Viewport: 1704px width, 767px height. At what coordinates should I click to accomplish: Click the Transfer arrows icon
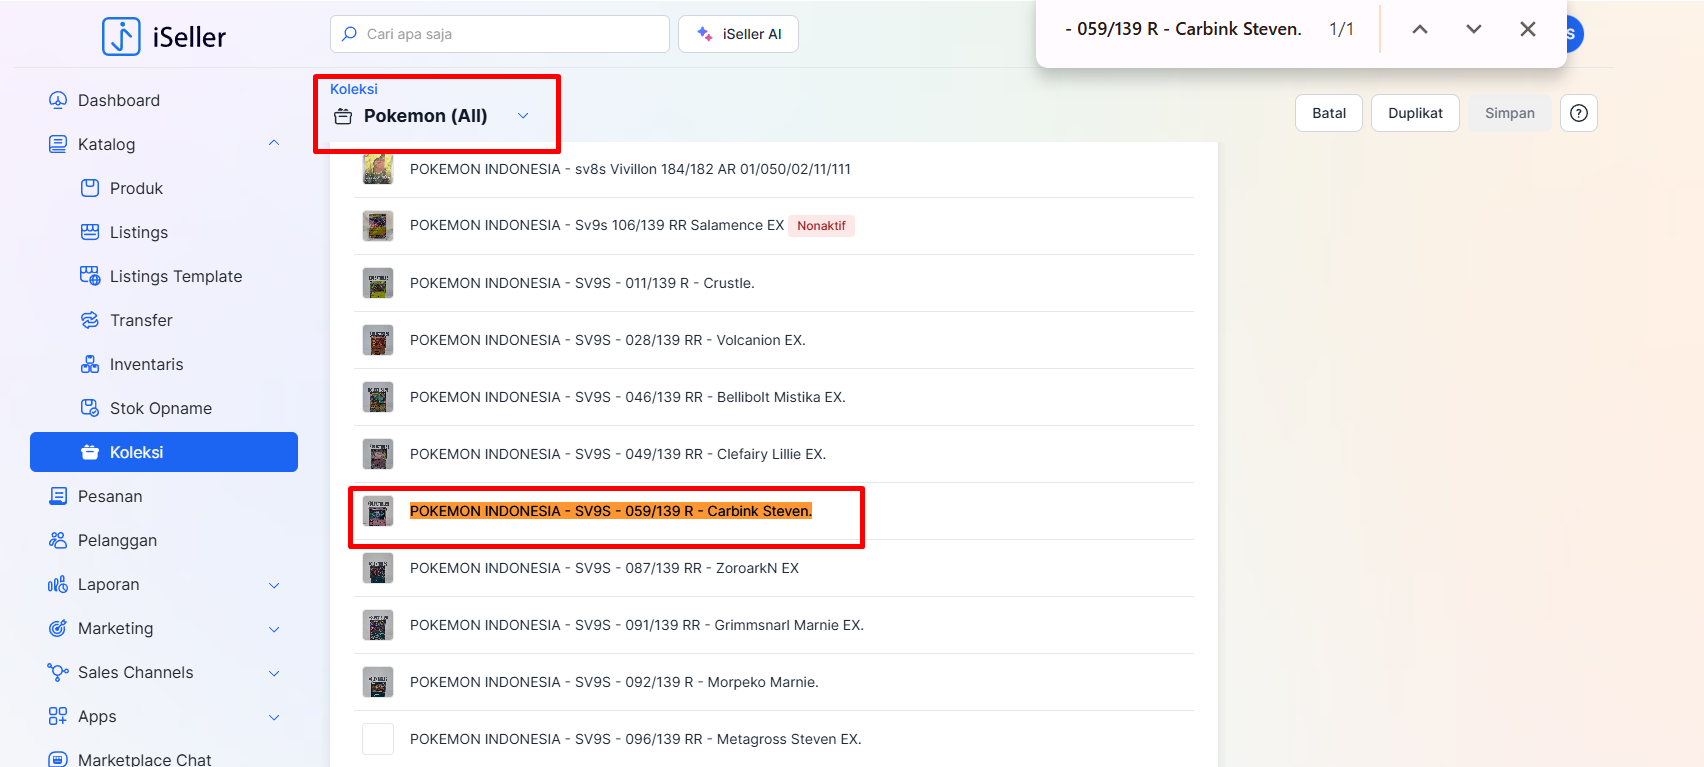pyautogui.click(x=90, y=320)
